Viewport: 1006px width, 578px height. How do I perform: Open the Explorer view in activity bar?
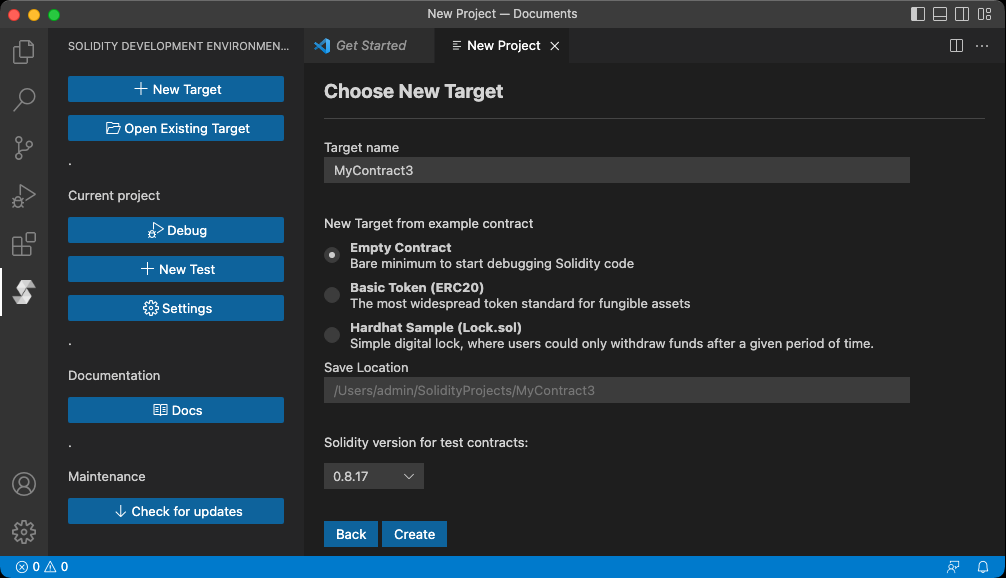coord(24,52)
